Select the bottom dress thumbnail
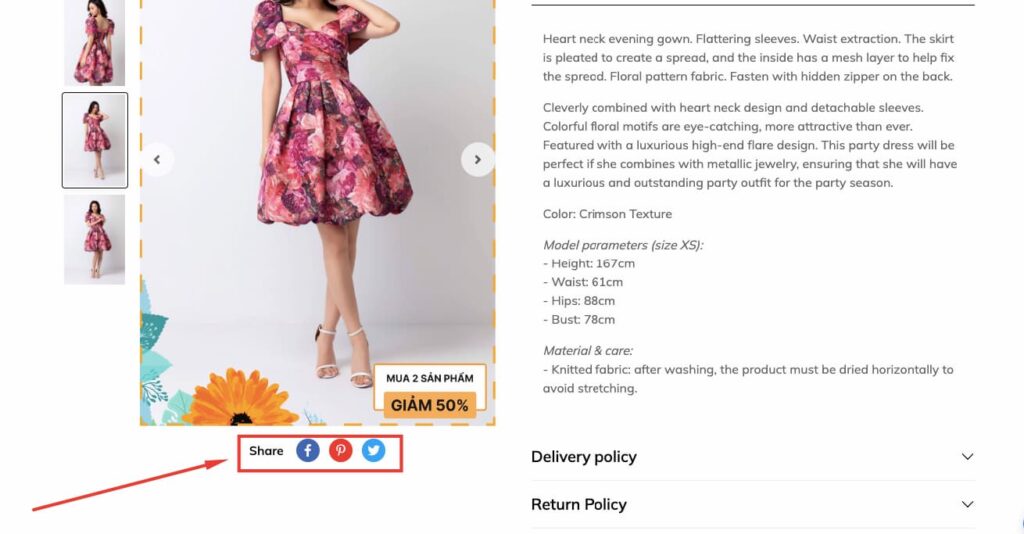Image resolution: width=1024 pixels, height=534 pixels. pos(95,240)
